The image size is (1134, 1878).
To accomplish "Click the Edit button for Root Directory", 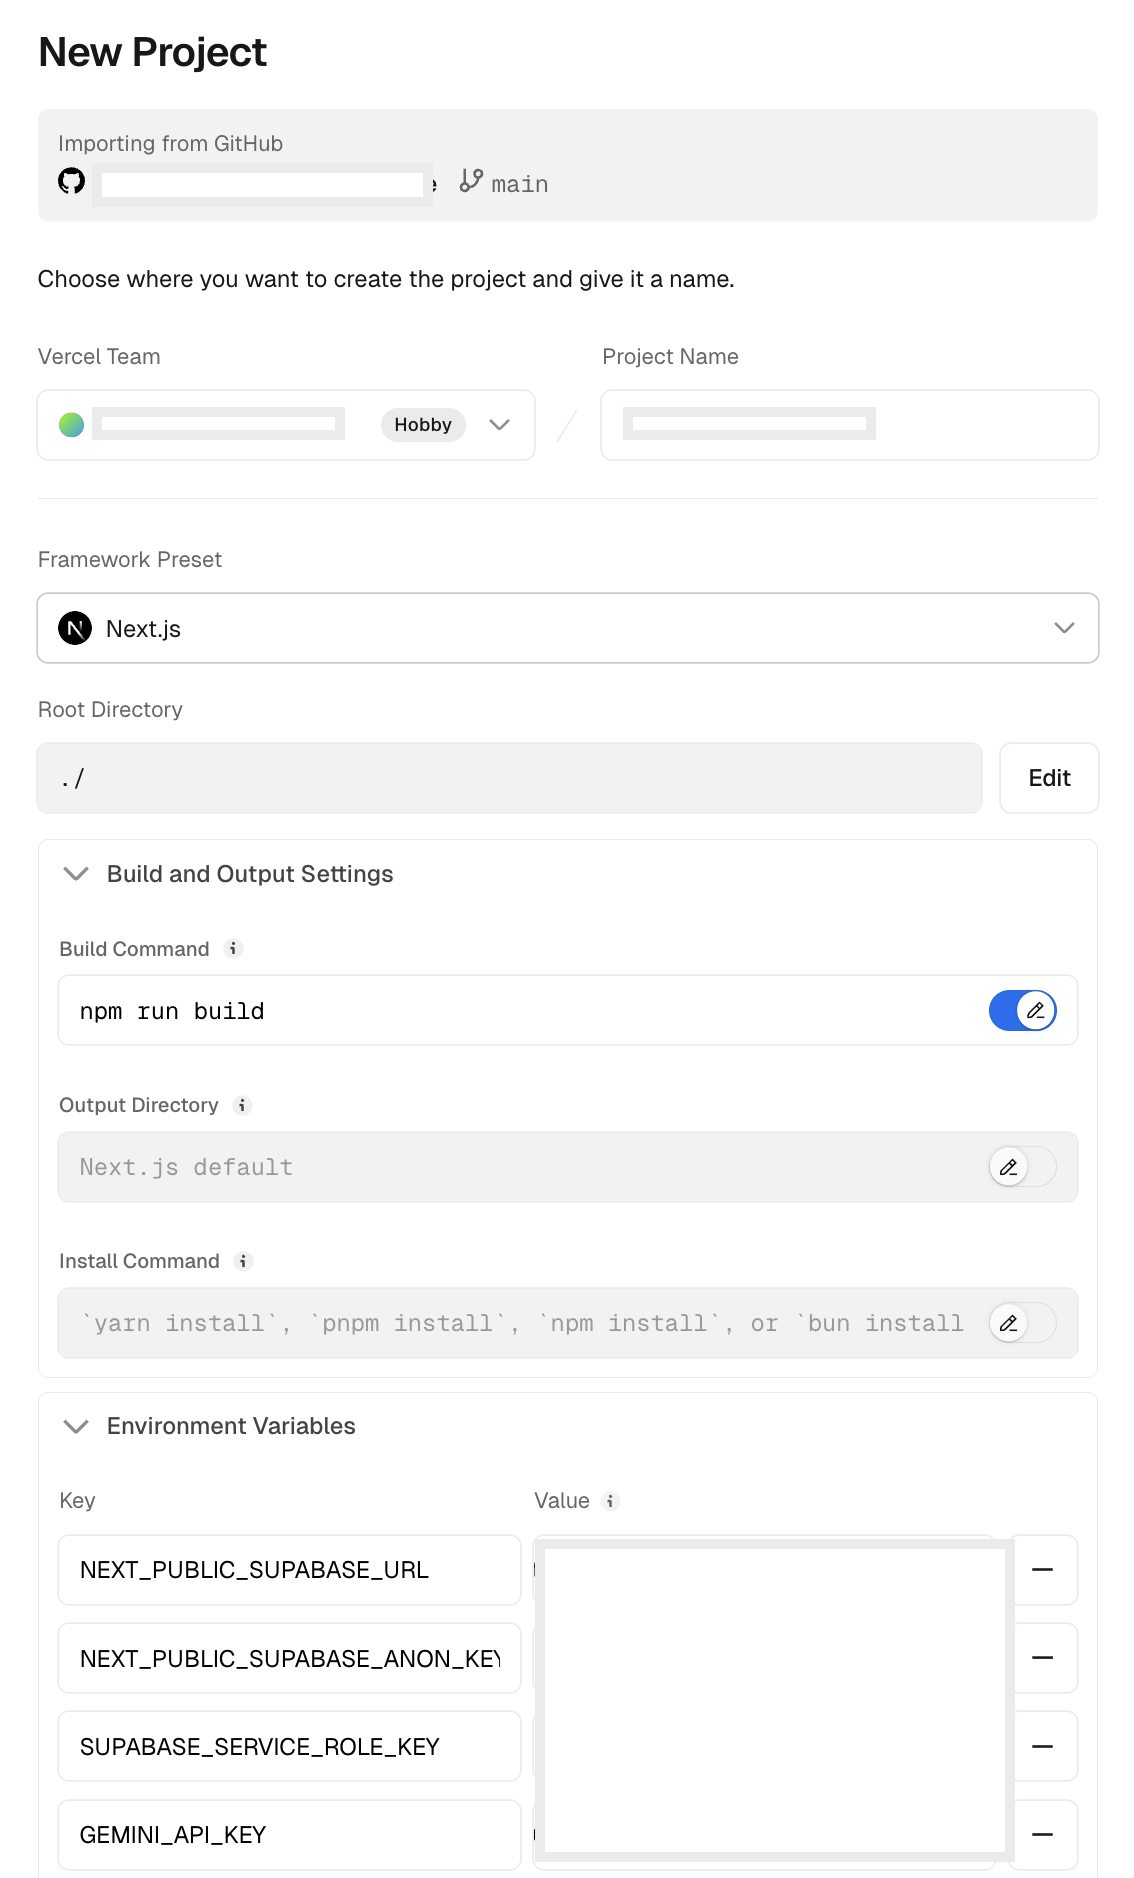I will point(1048,778).
